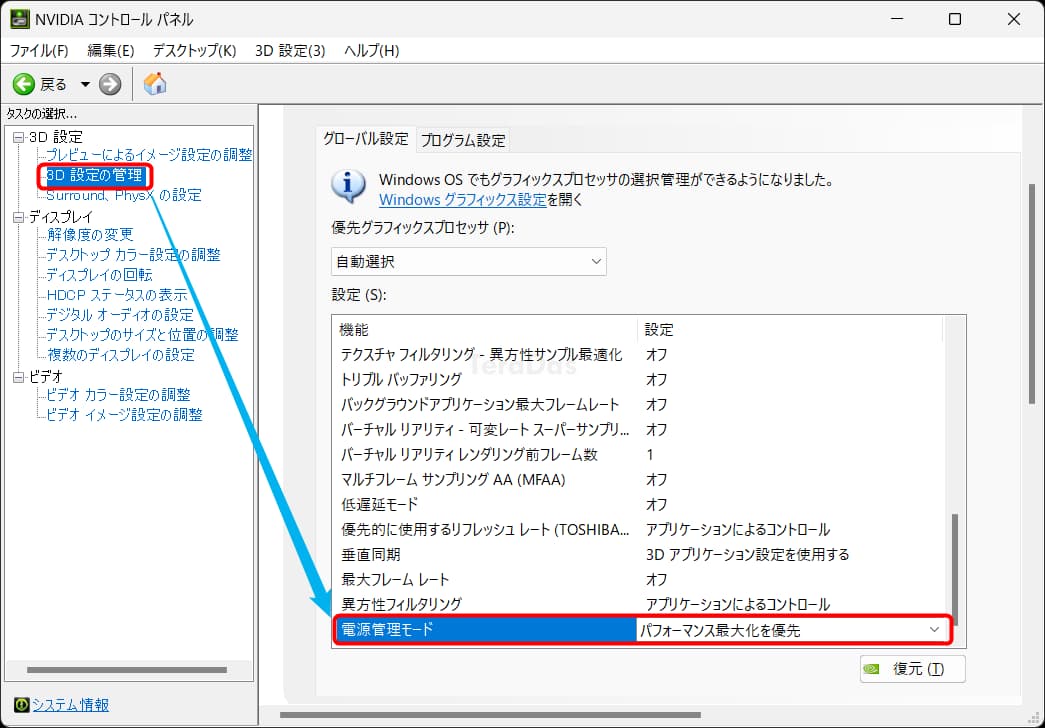The width and height of the screenshot is (1045, 728).
Task: Click the system information icon at bottom left
Action: 21,705
